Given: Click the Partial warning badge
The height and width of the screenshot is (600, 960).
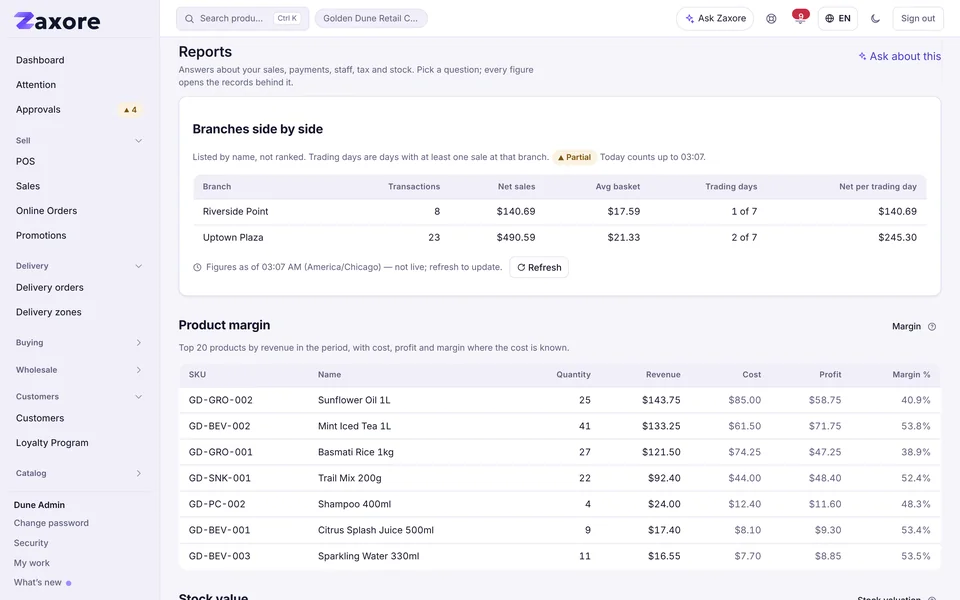Looking at the screenshot, I should [574, 157].
